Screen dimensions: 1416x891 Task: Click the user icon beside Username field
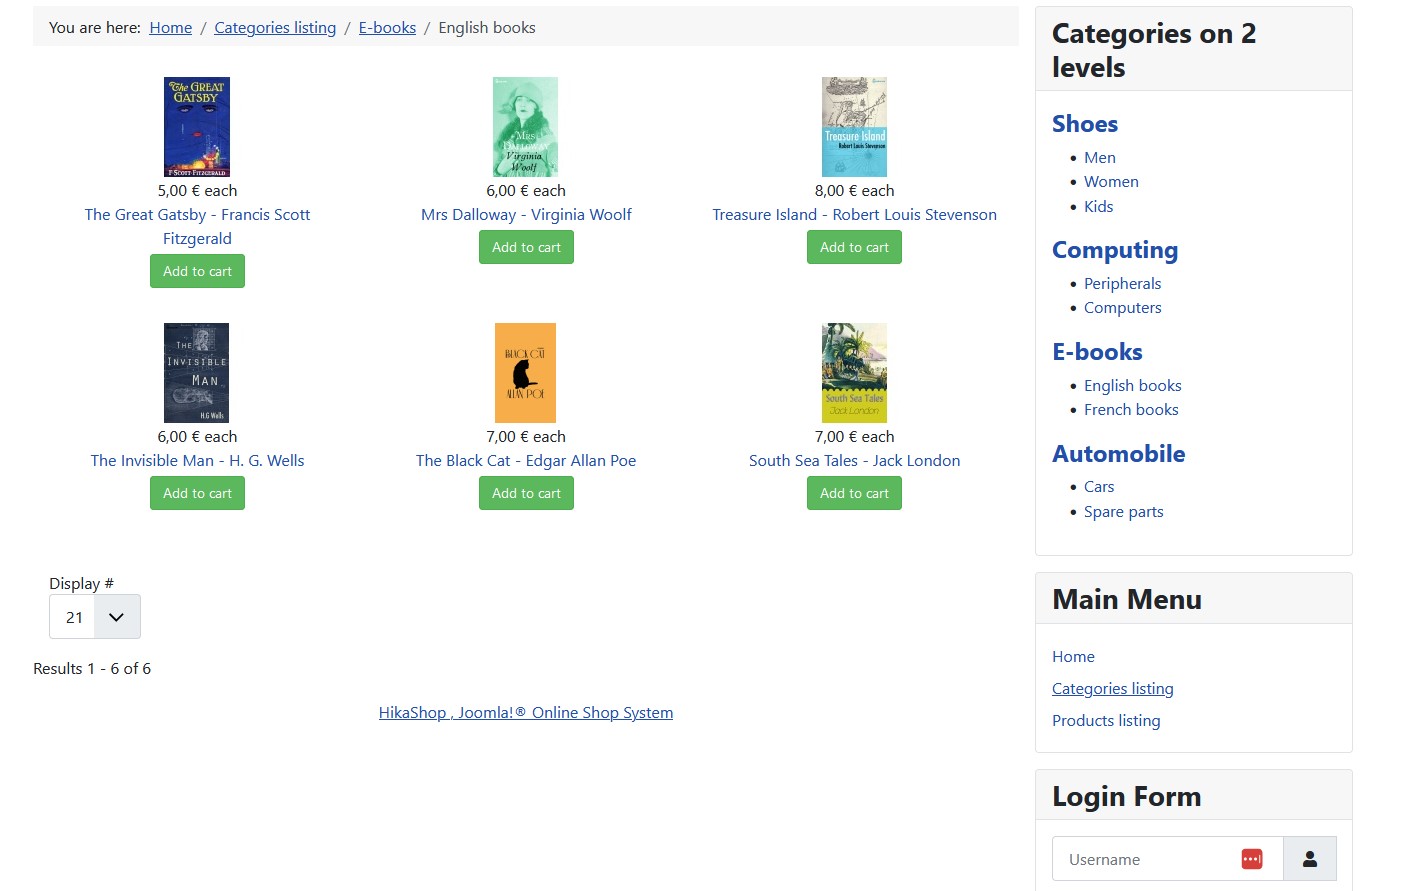[x=1309, y=859]
